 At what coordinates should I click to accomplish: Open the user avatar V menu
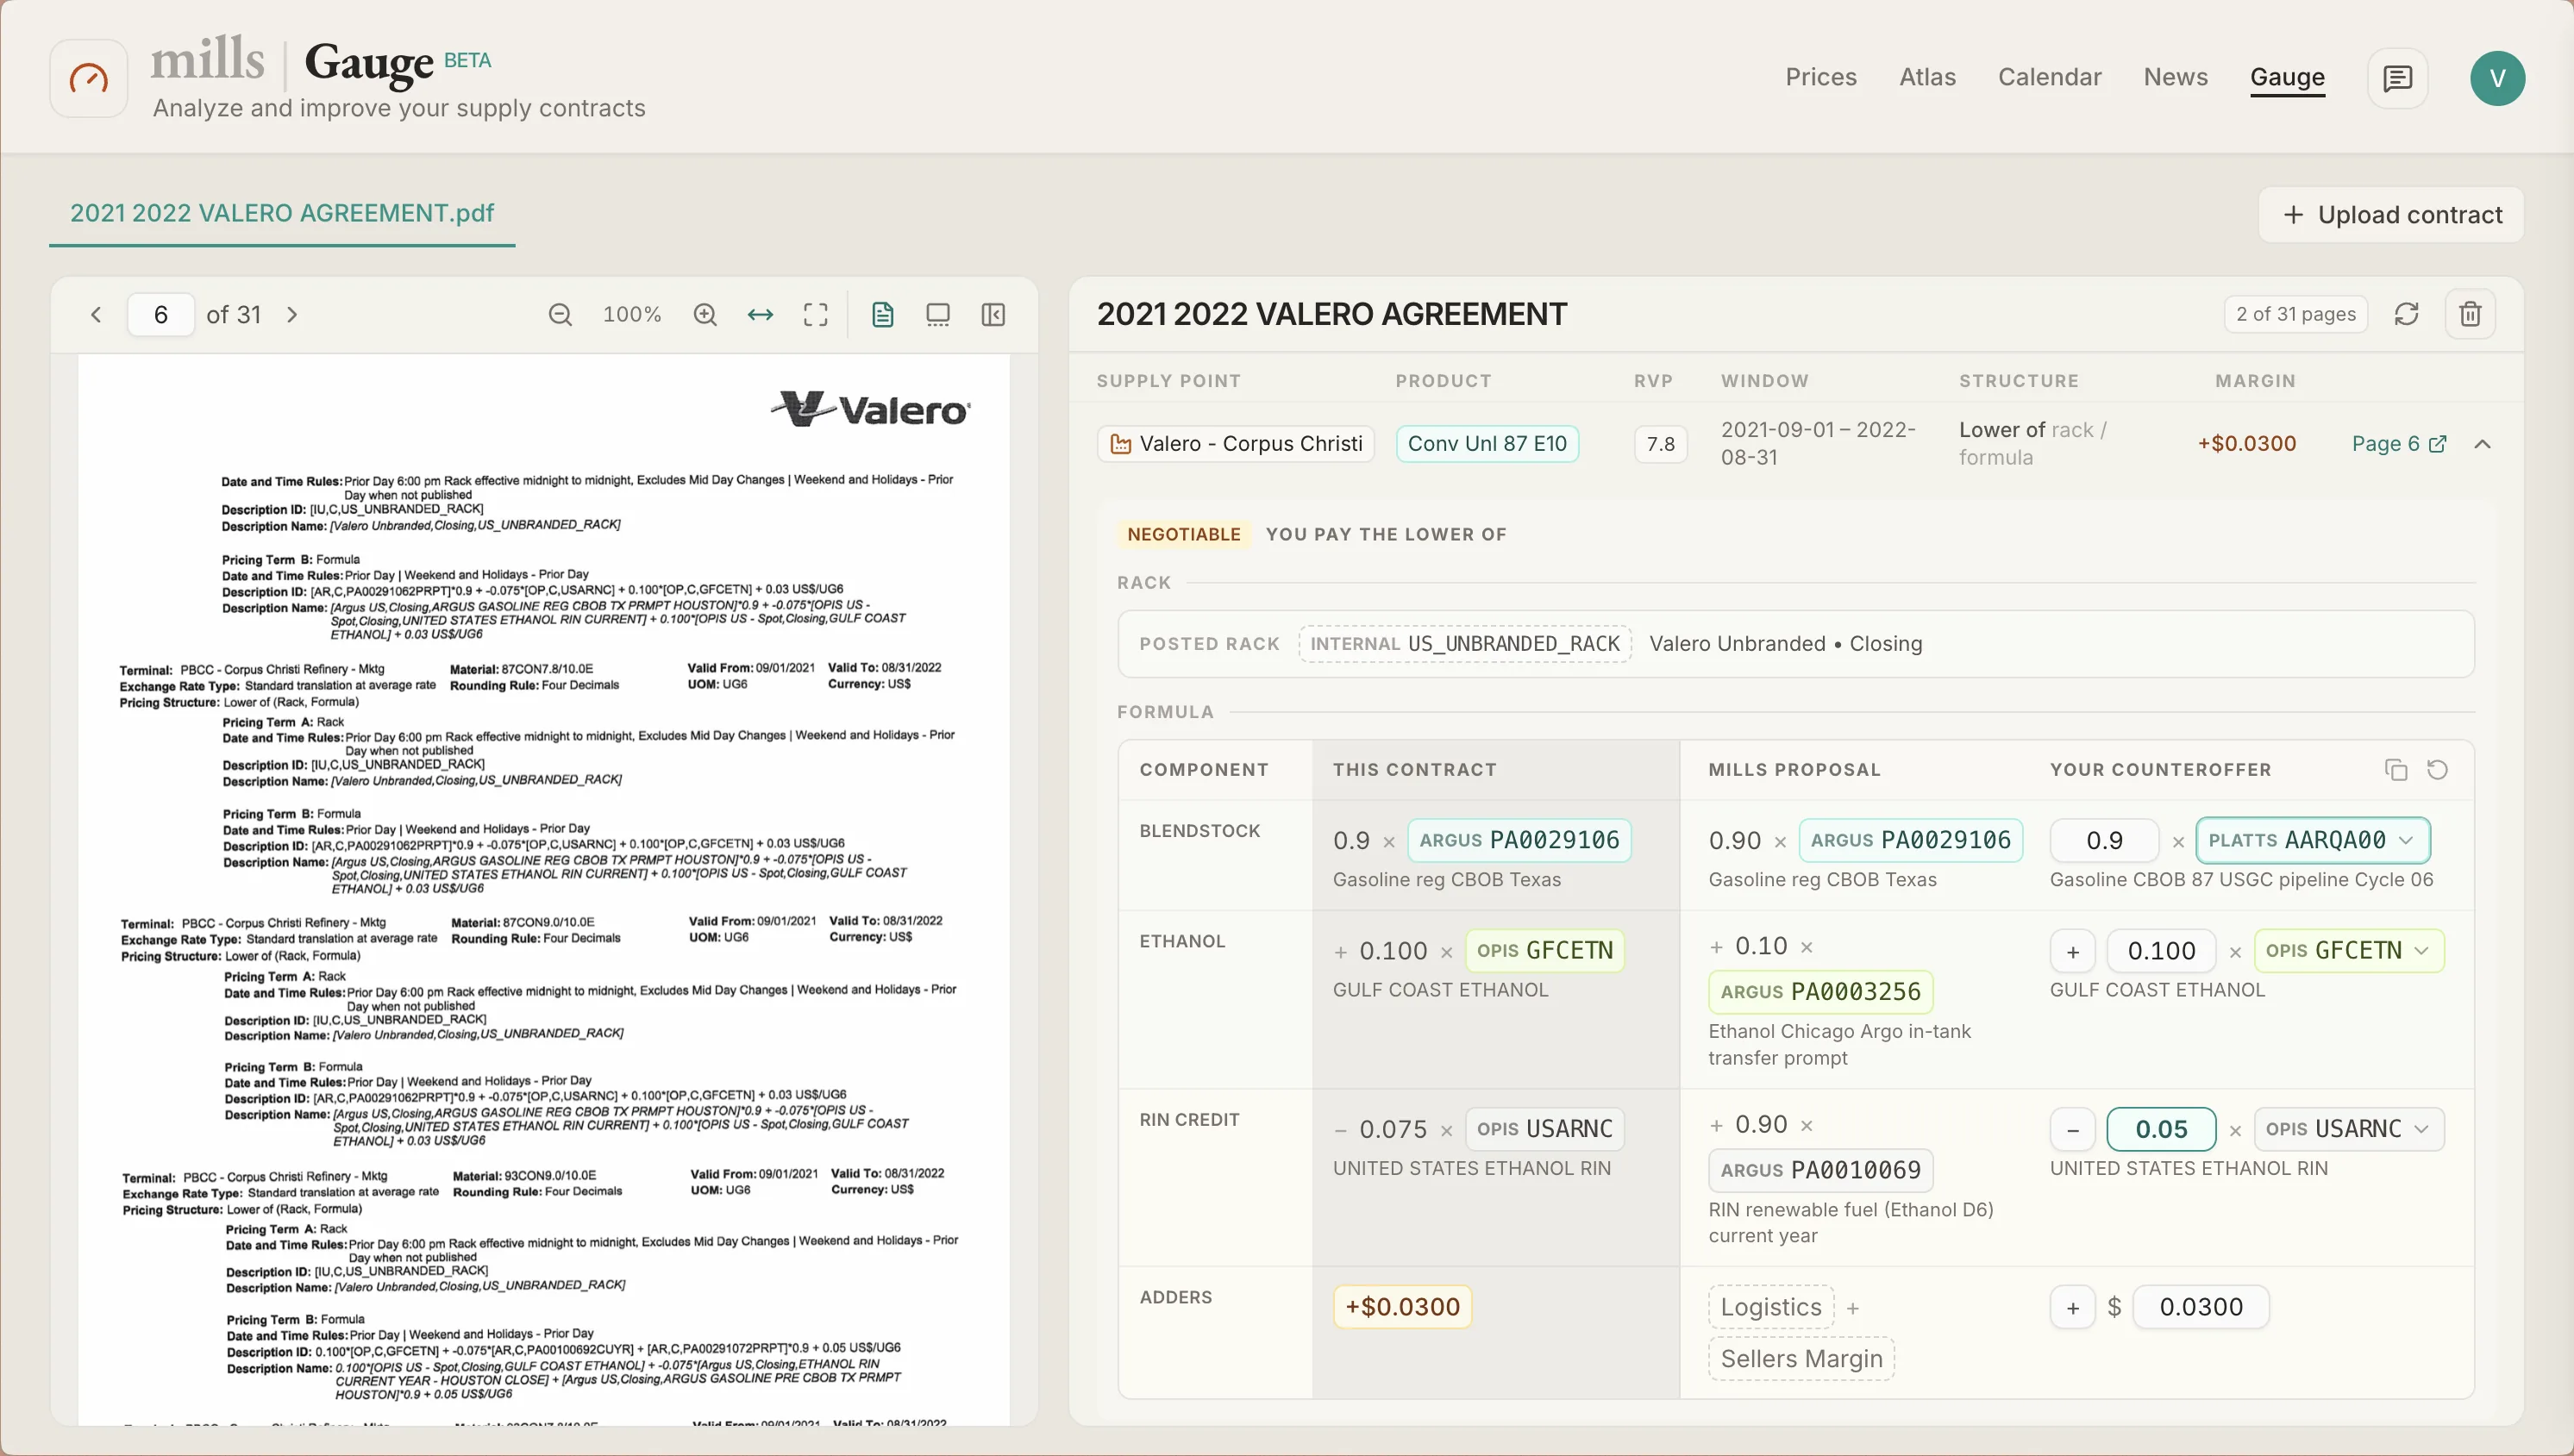[x=2497, y=78]
